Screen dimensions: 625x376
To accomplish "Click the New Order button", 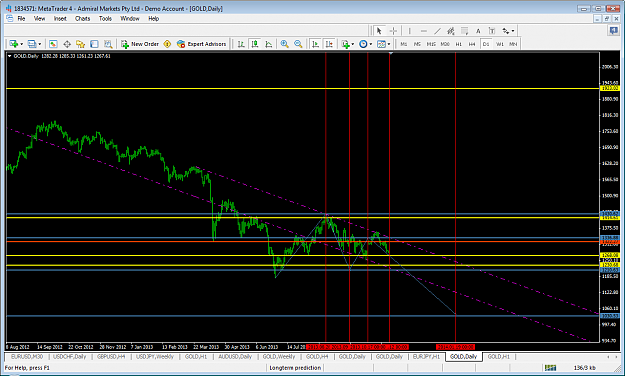I will [140, 44].
